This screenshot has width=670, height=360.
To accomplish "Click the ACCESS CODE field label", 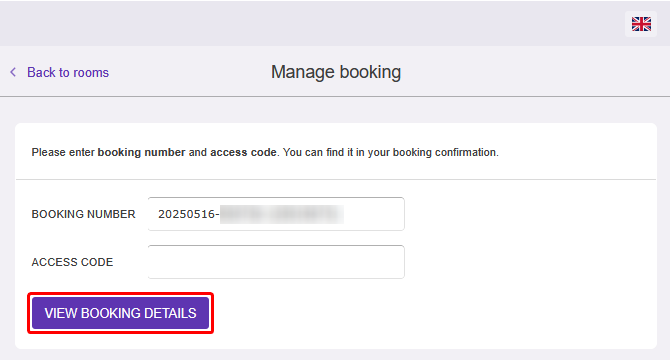I will tap(72, 262).
